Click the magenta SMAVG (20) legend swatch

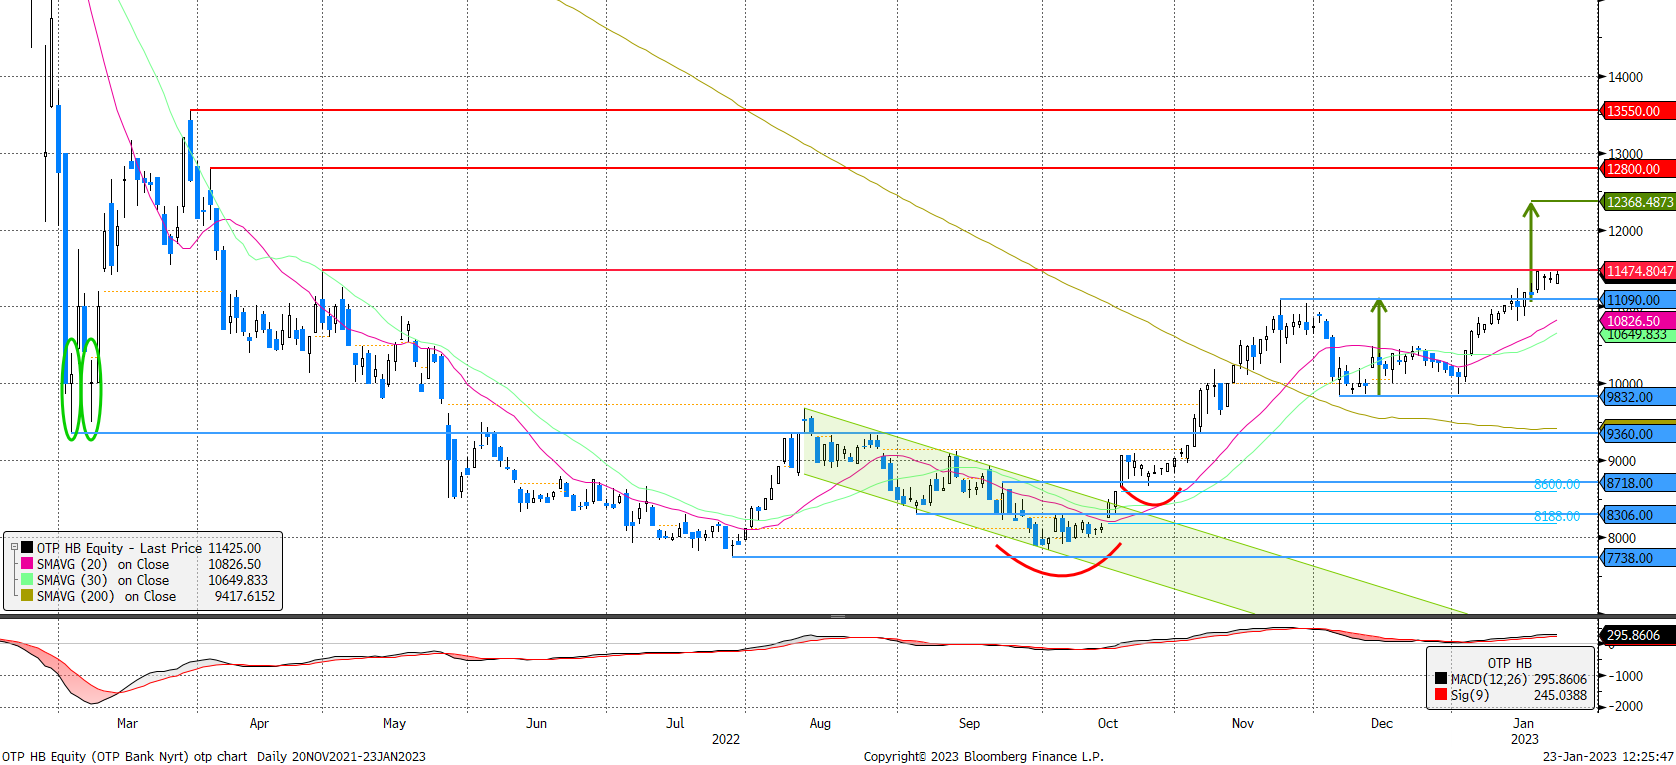(x=27, y=564)
